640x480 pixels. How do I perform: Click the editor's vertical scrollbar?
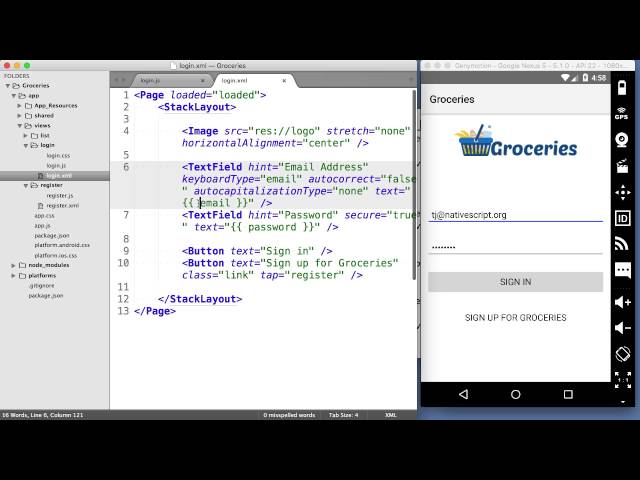pos(414,185)
